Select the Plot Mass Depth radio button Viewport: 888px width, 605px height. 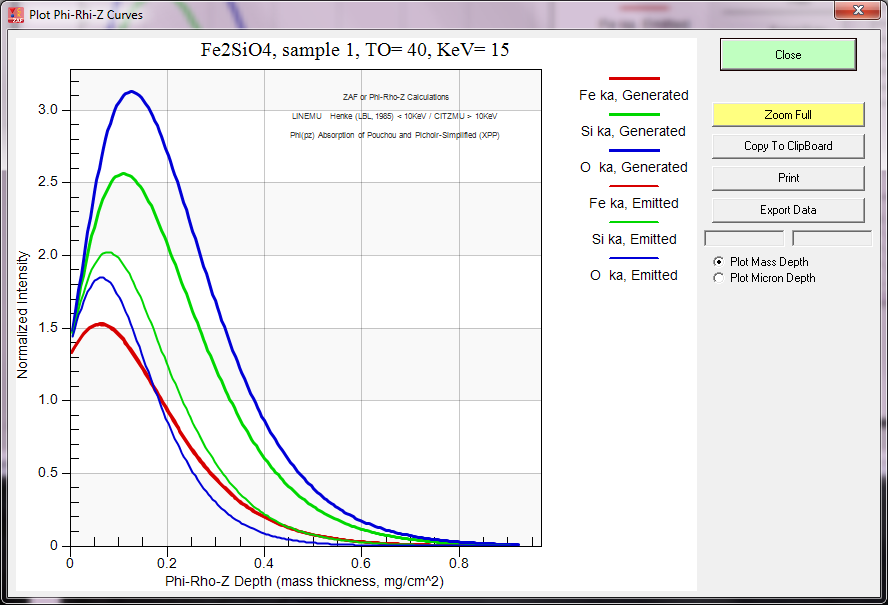718,262
